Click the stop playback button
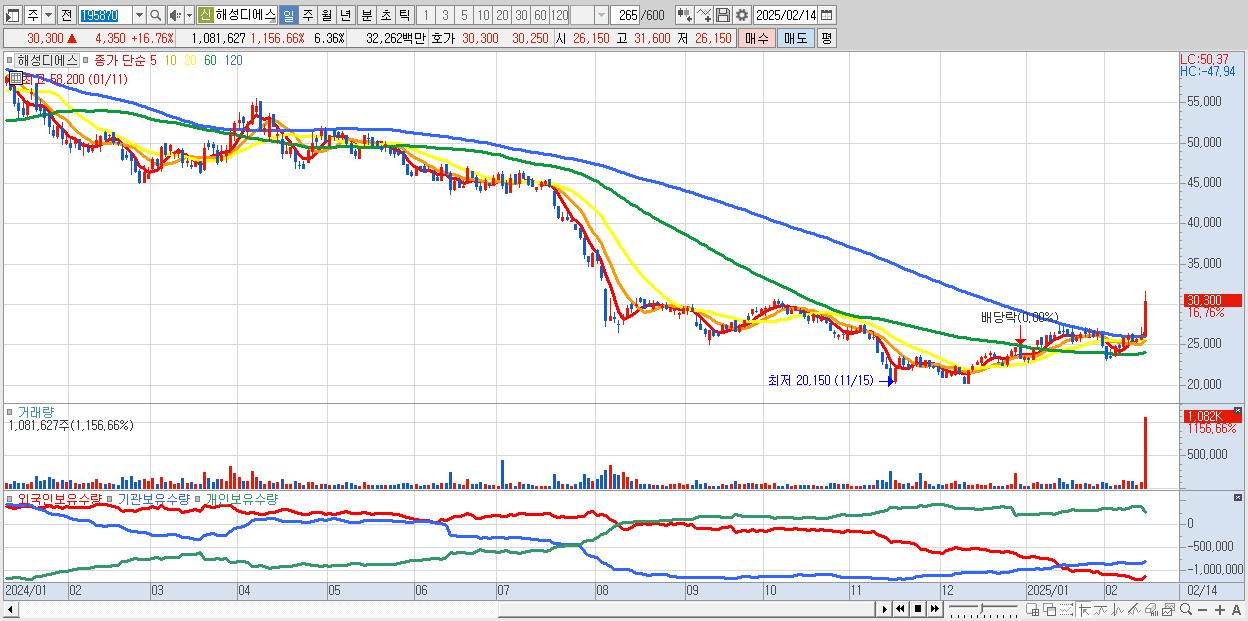The image size is (1248, 621). (918, 609)
